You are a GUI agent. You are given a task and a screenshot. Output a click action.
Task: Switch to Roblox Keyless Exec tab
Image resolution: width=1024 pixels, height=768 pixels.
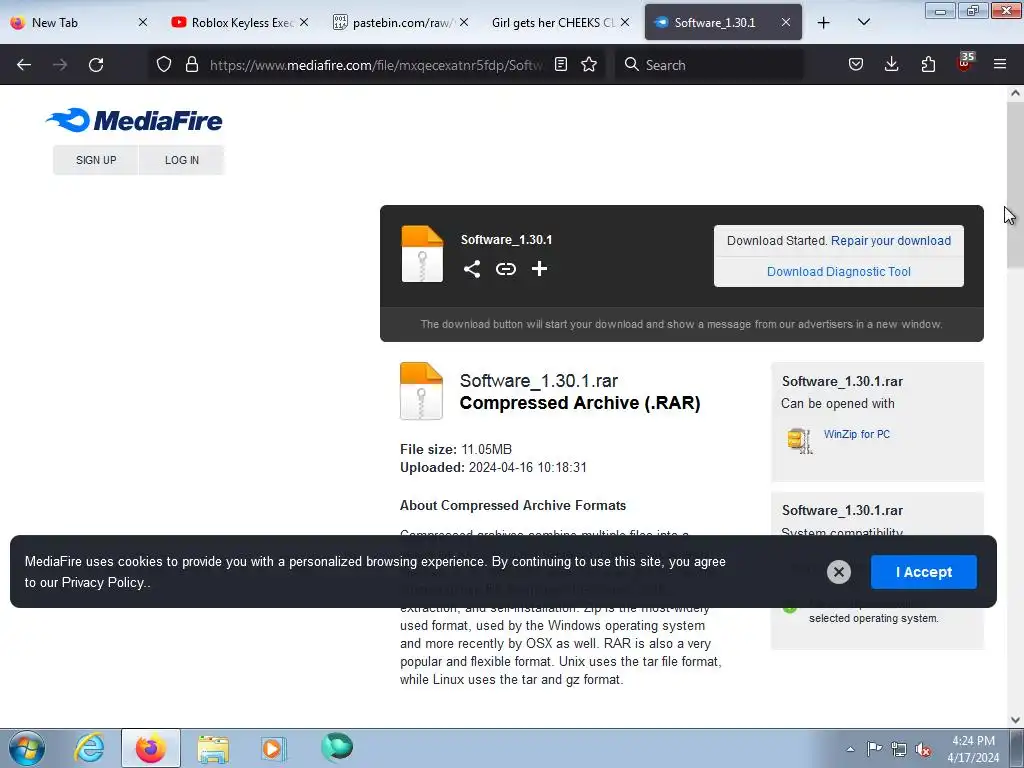click(238, 23)
